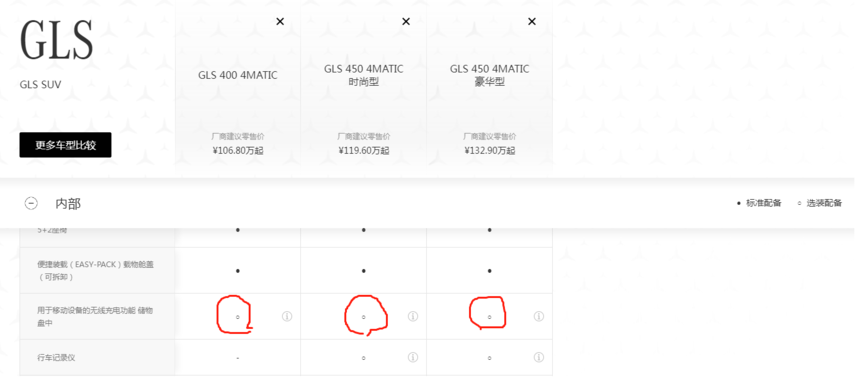The image size is (860, 390).
Task: Remove GLS 450 4MATIC 豪华型 column
Action: click(531, 21)
